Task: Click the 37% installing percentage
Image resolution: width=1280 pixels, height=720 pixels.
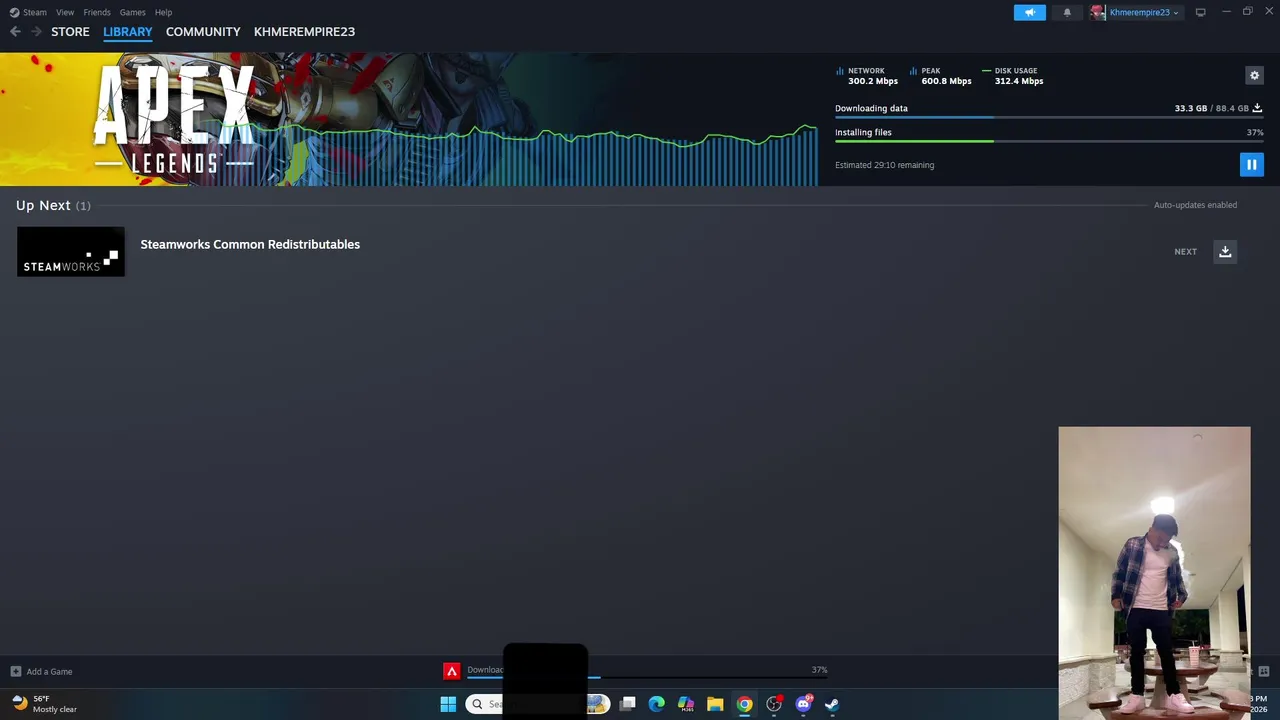Action: (x=1255, y=132)
